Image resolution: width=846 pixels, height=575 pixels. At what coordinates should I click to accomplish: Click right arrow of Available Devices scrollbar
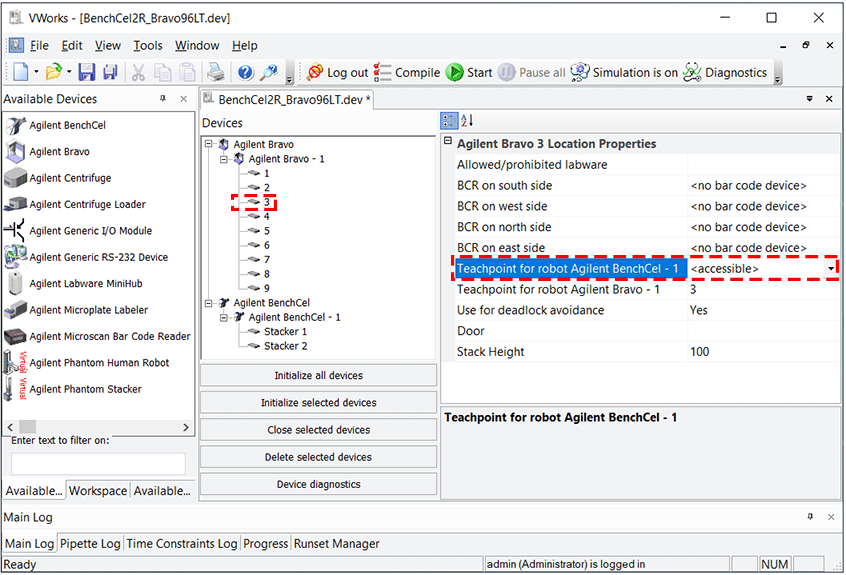[x=186, y=427]
